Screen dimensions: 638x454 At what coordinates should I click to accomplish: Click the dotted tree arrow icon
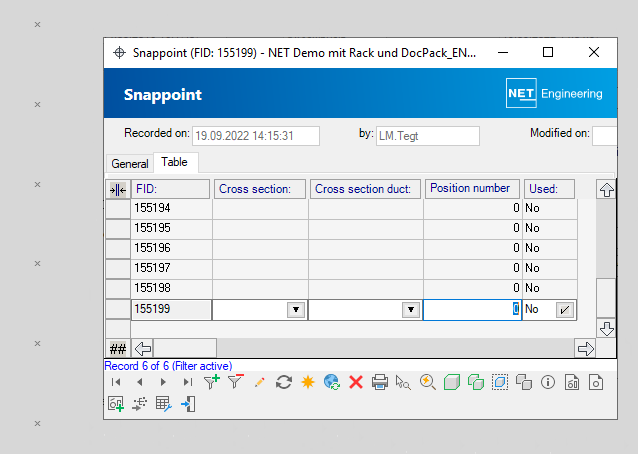[x=140, y=404]
